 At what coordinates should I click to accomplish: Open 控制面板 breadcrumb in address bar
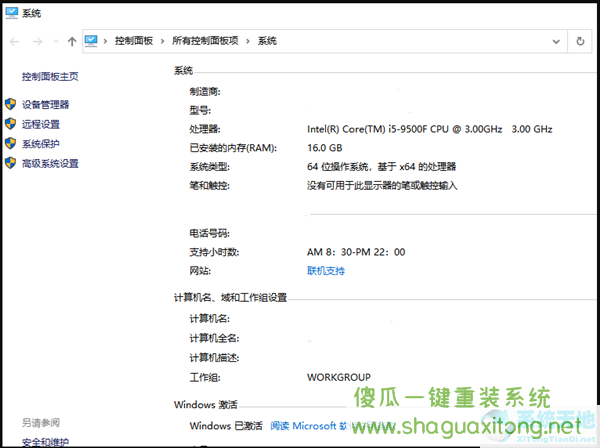134,41
